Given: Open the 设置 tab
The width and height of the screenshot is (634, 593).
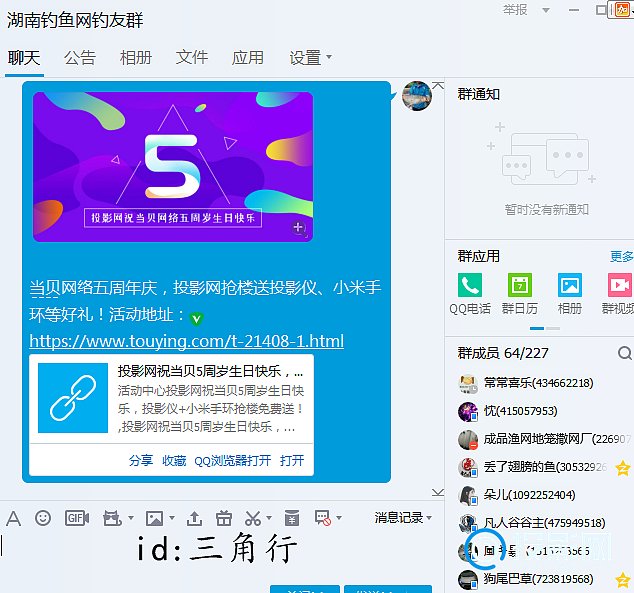Looking at the screenshot, I should (305, 58).
